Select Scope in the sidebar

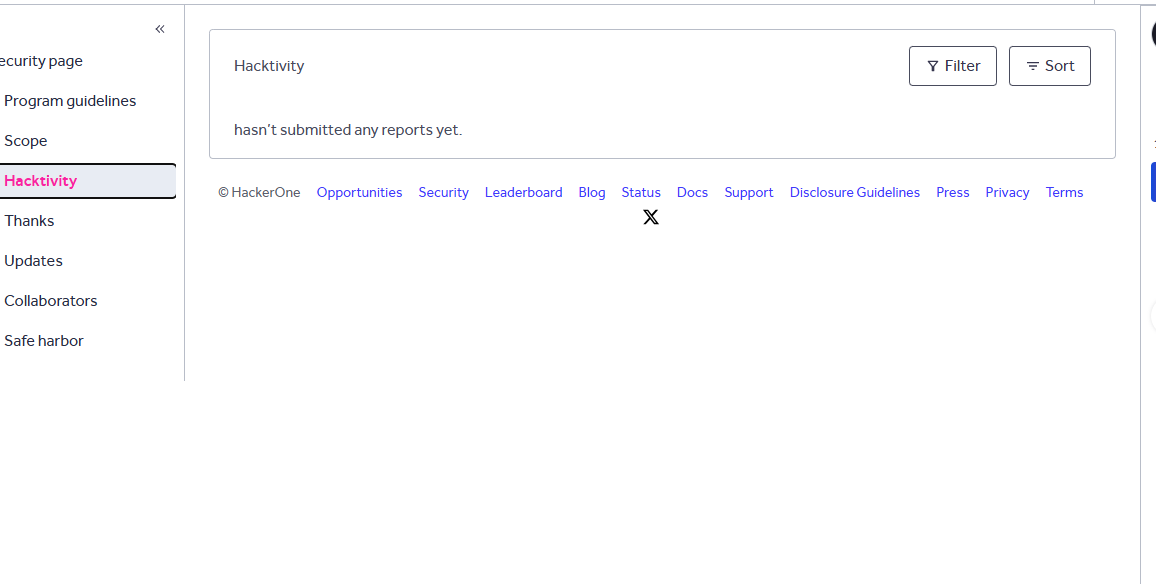point(26,141)
